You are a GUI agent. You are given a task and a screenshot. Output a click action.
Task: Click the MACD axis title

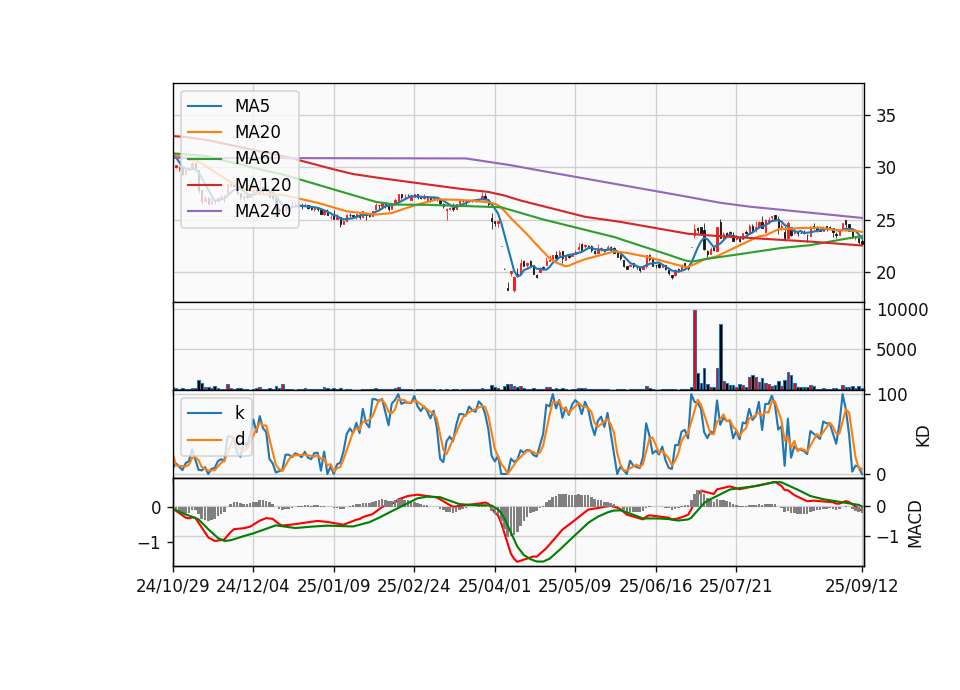914,524
